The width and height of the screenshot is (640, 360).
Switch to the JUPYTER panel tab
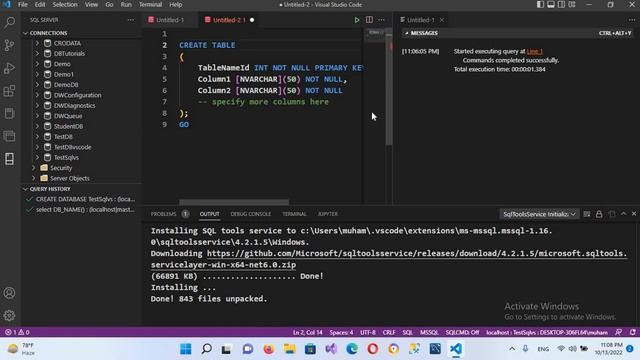[328, 214]
